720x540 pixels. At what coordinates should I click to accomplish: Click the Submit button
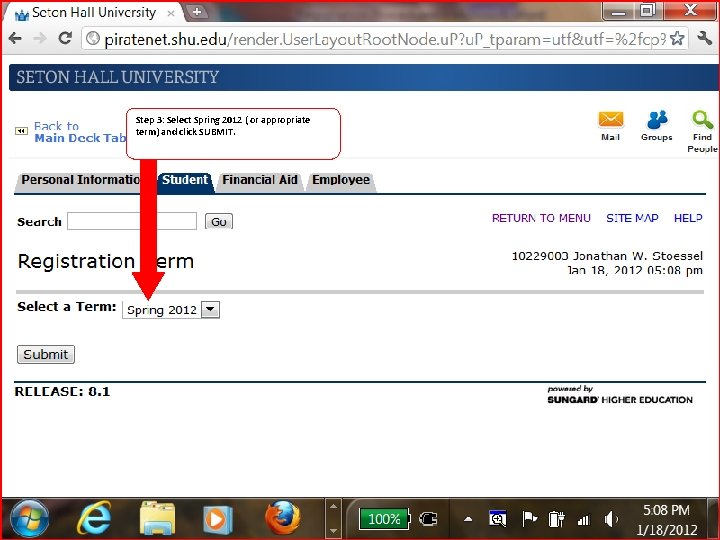[46, 354]
